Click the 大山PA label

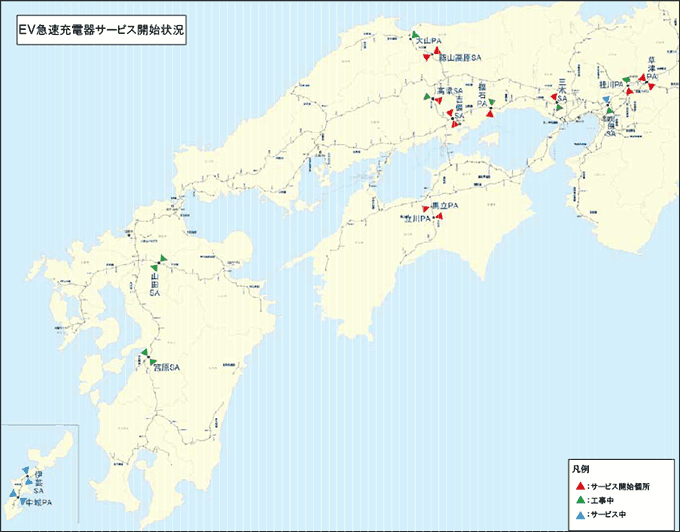[x=428, y=41]
